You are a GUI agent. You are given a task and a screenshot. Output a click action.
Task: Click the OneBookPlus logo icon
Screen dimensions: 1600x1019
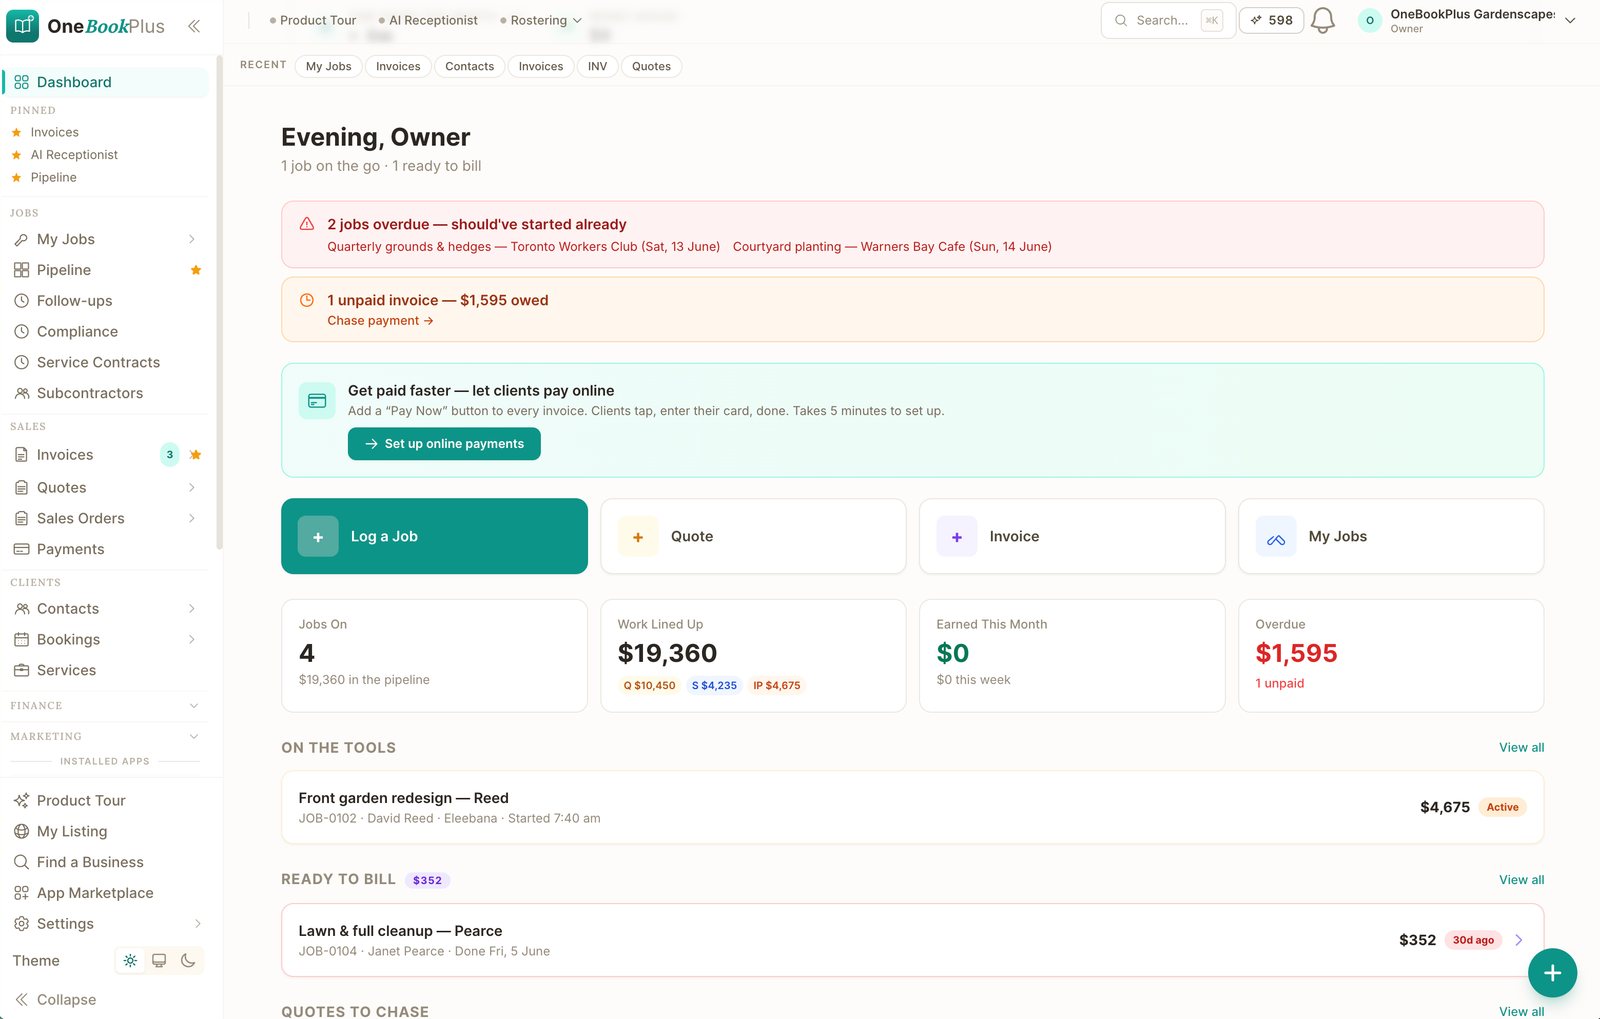point(22,26)
